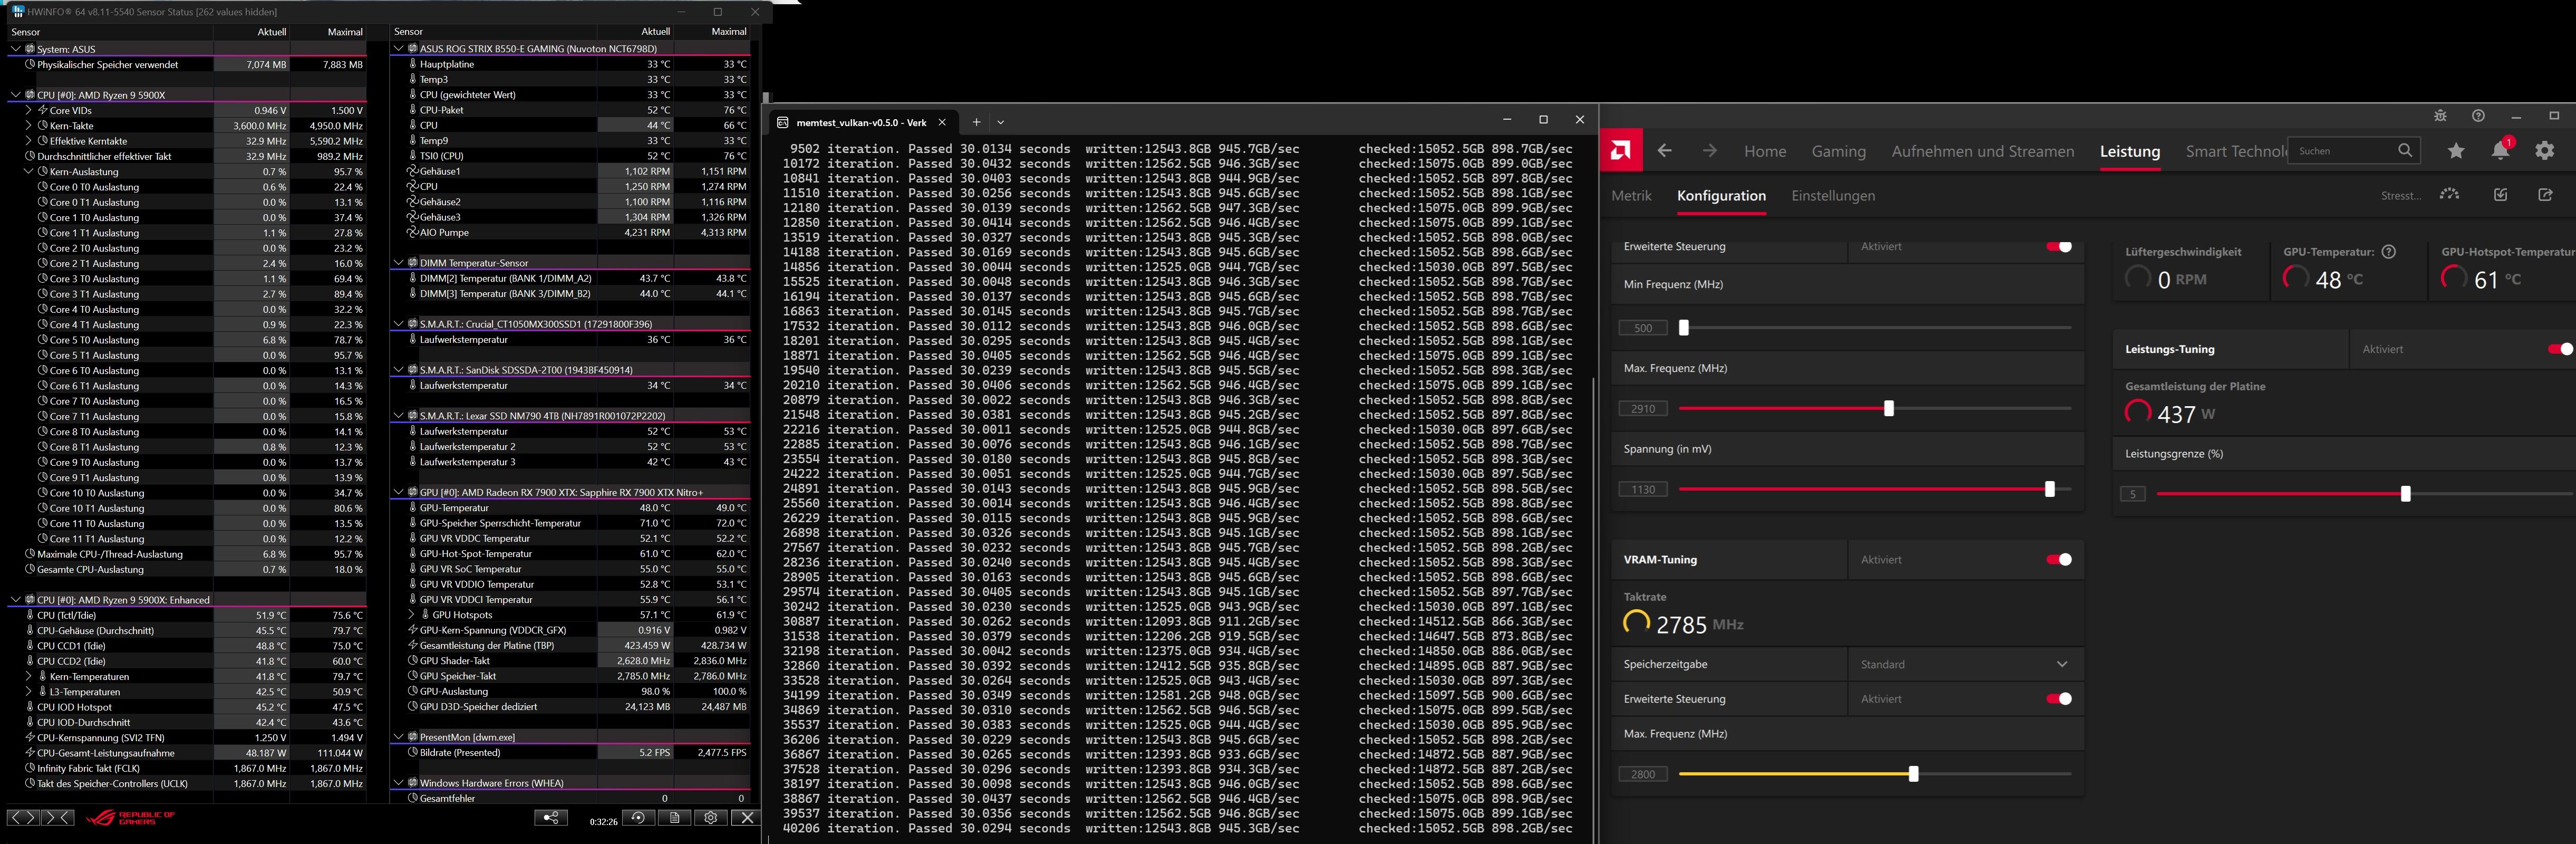Reset HWiNFO min/max values clock icon

point(638,818)
